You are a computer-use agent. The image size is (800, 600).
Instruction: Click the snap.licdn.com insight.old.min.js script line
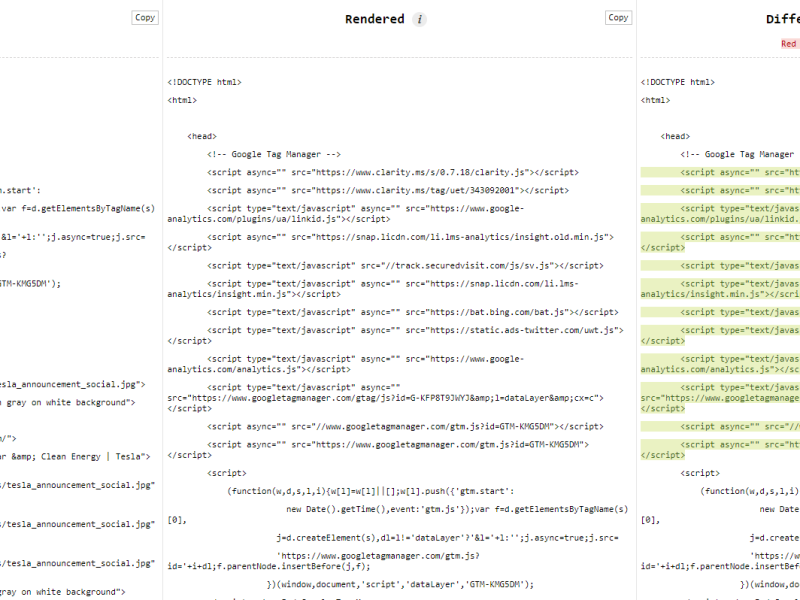410,237
